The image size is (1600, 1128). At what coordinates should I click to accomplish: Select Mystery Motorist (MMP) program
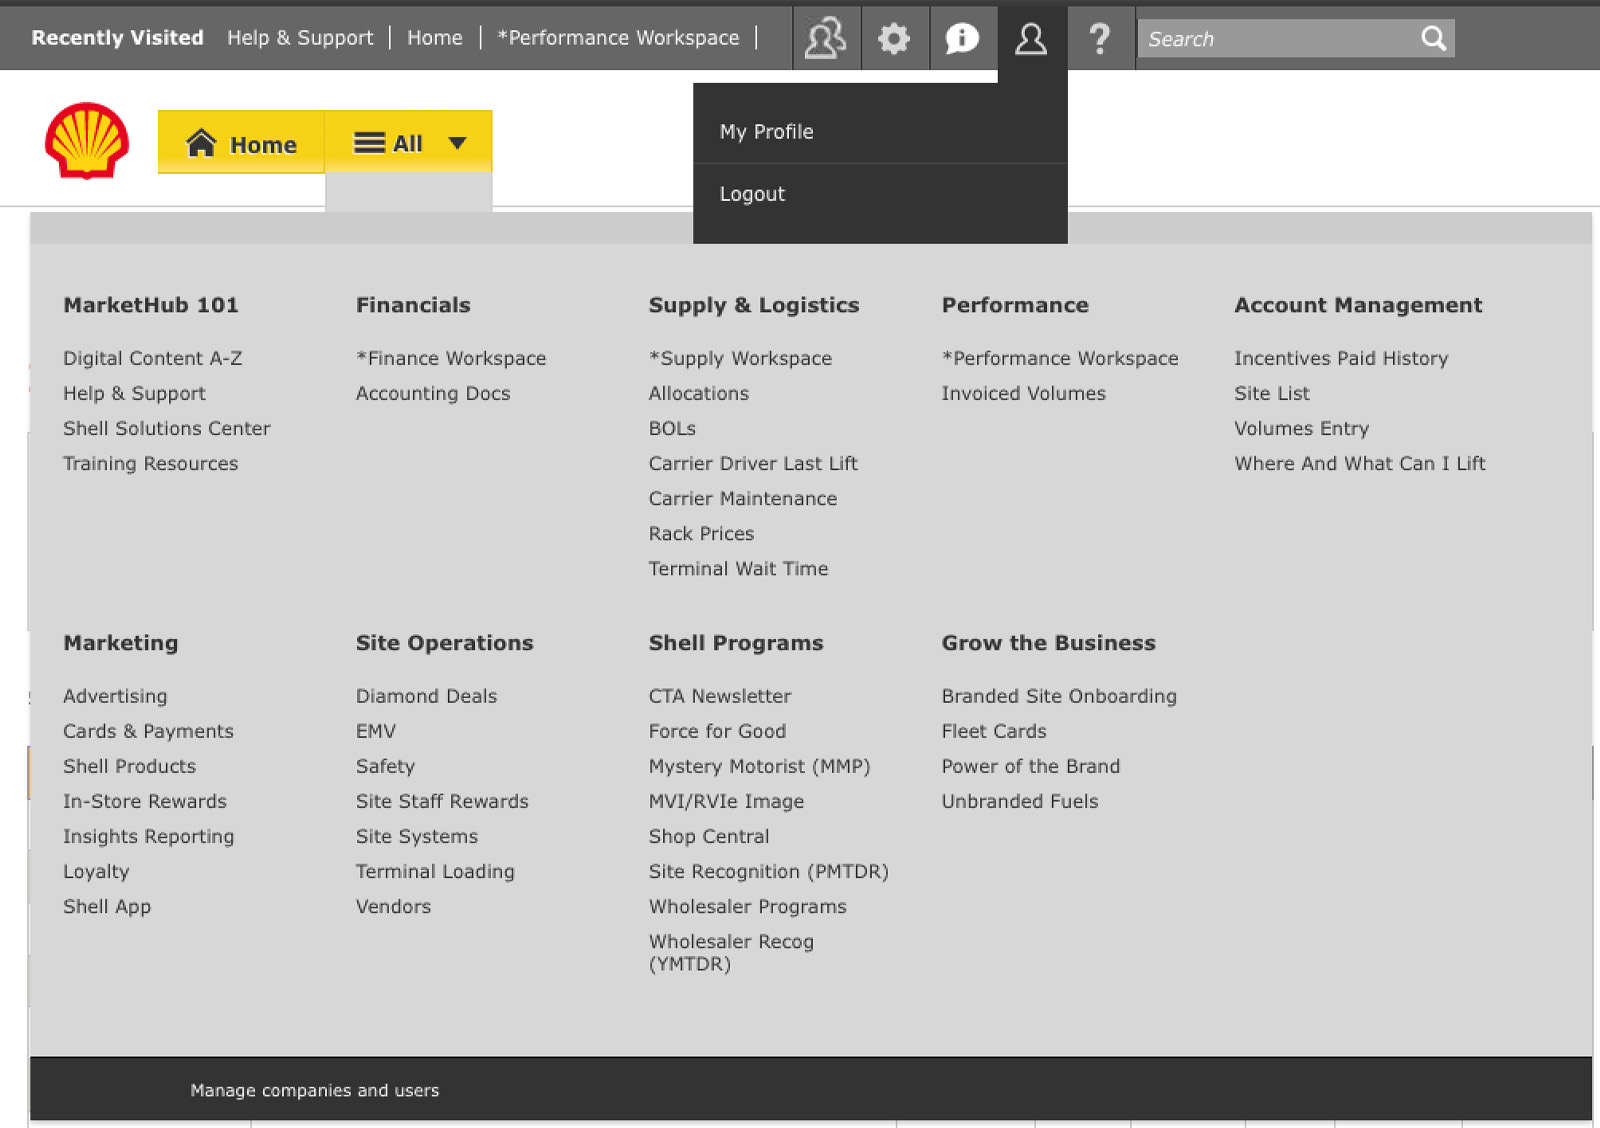[x=759, y=766]
